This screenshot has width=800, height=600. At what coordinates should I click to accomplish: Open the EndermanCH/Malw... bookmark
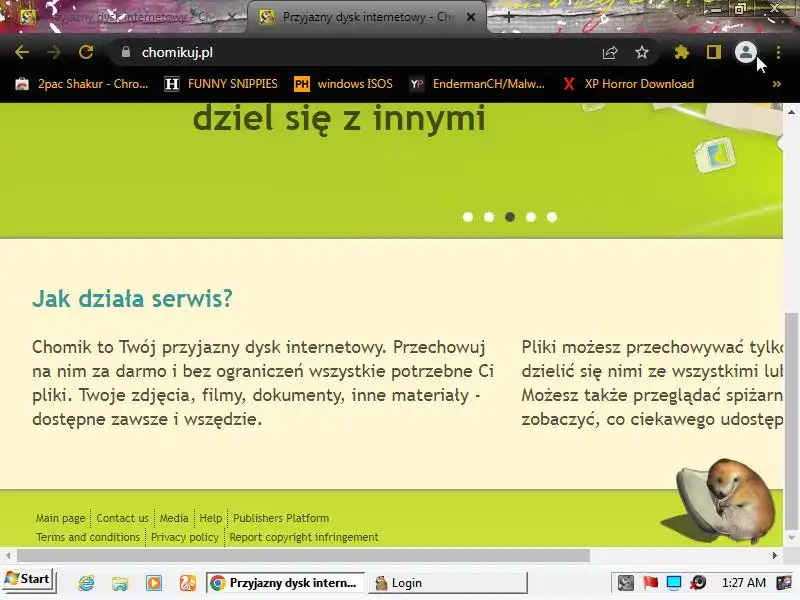pos(478,84)
